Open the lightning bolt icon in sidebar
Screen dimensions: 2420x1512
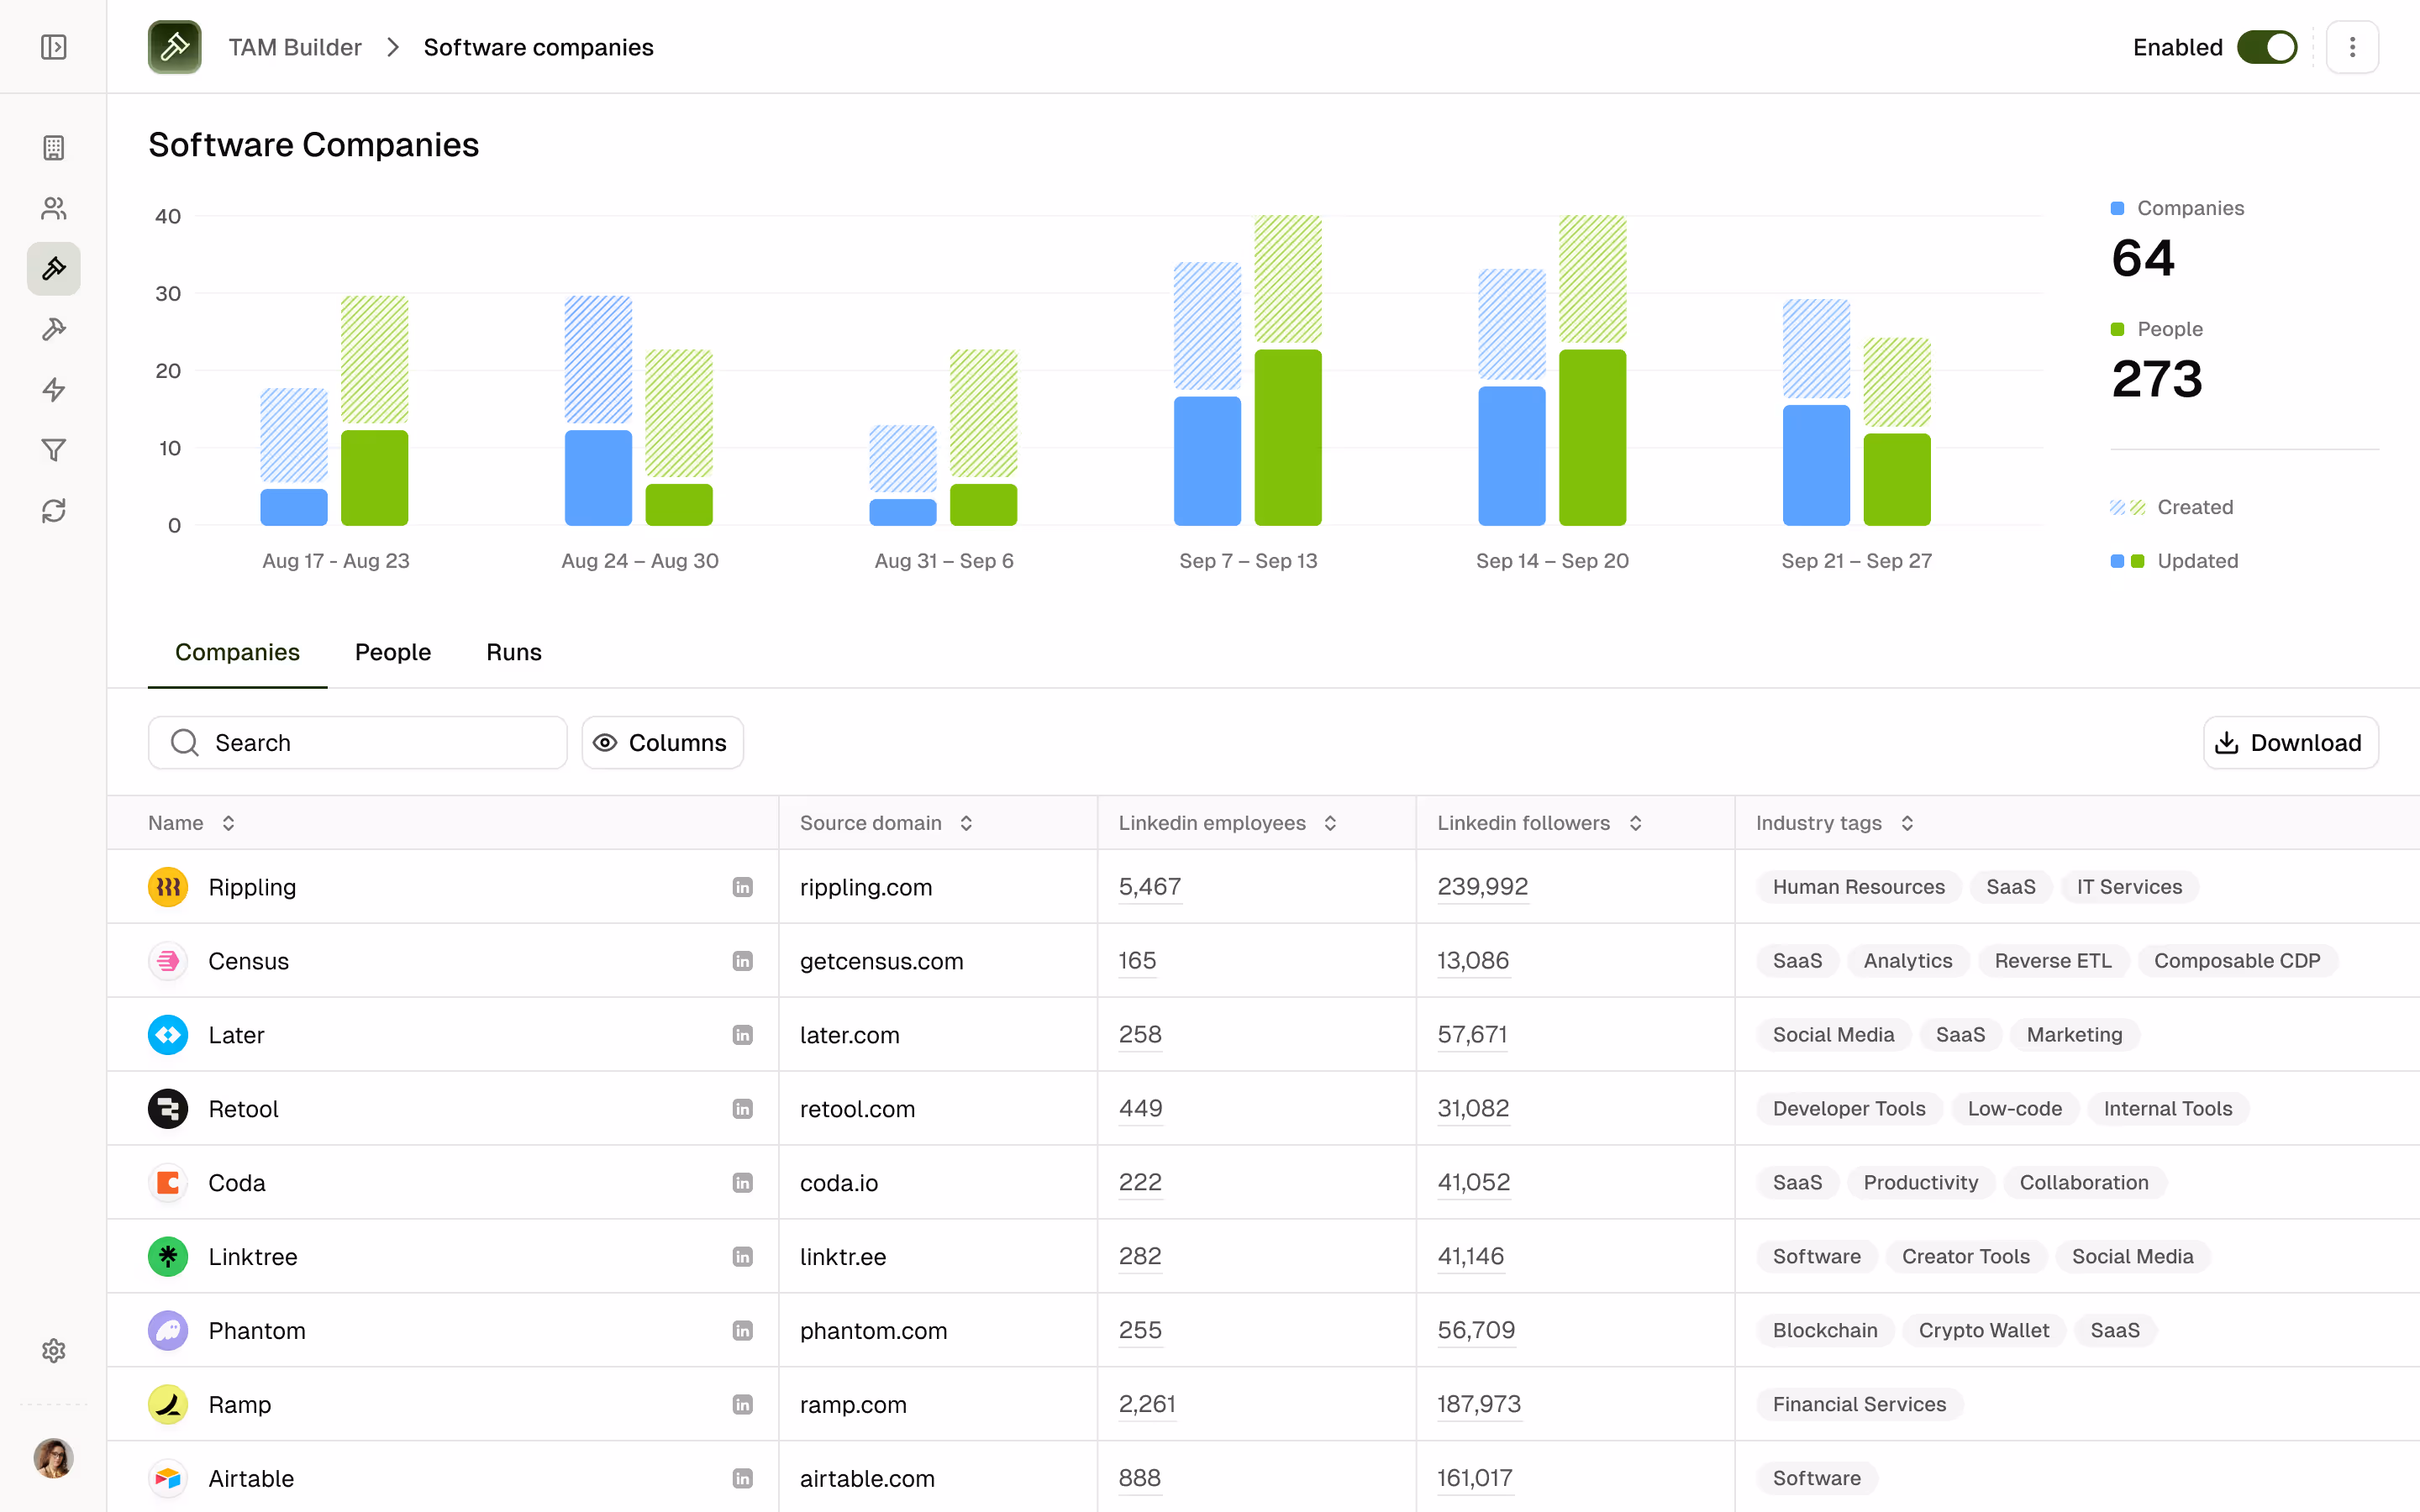54,389
